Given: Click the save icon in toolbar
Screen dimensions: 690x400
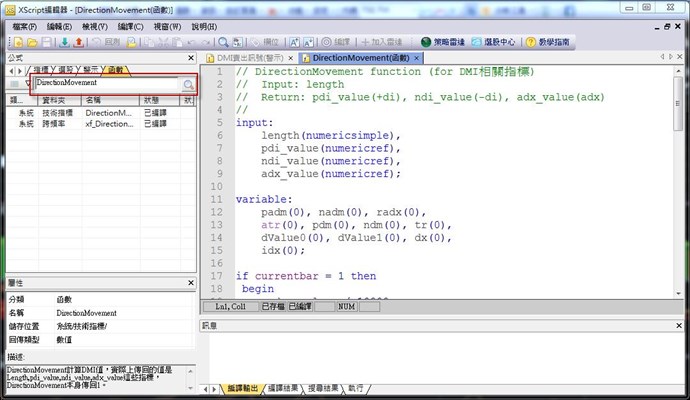Looking at the screenshot, I should (x=48, y=42).
